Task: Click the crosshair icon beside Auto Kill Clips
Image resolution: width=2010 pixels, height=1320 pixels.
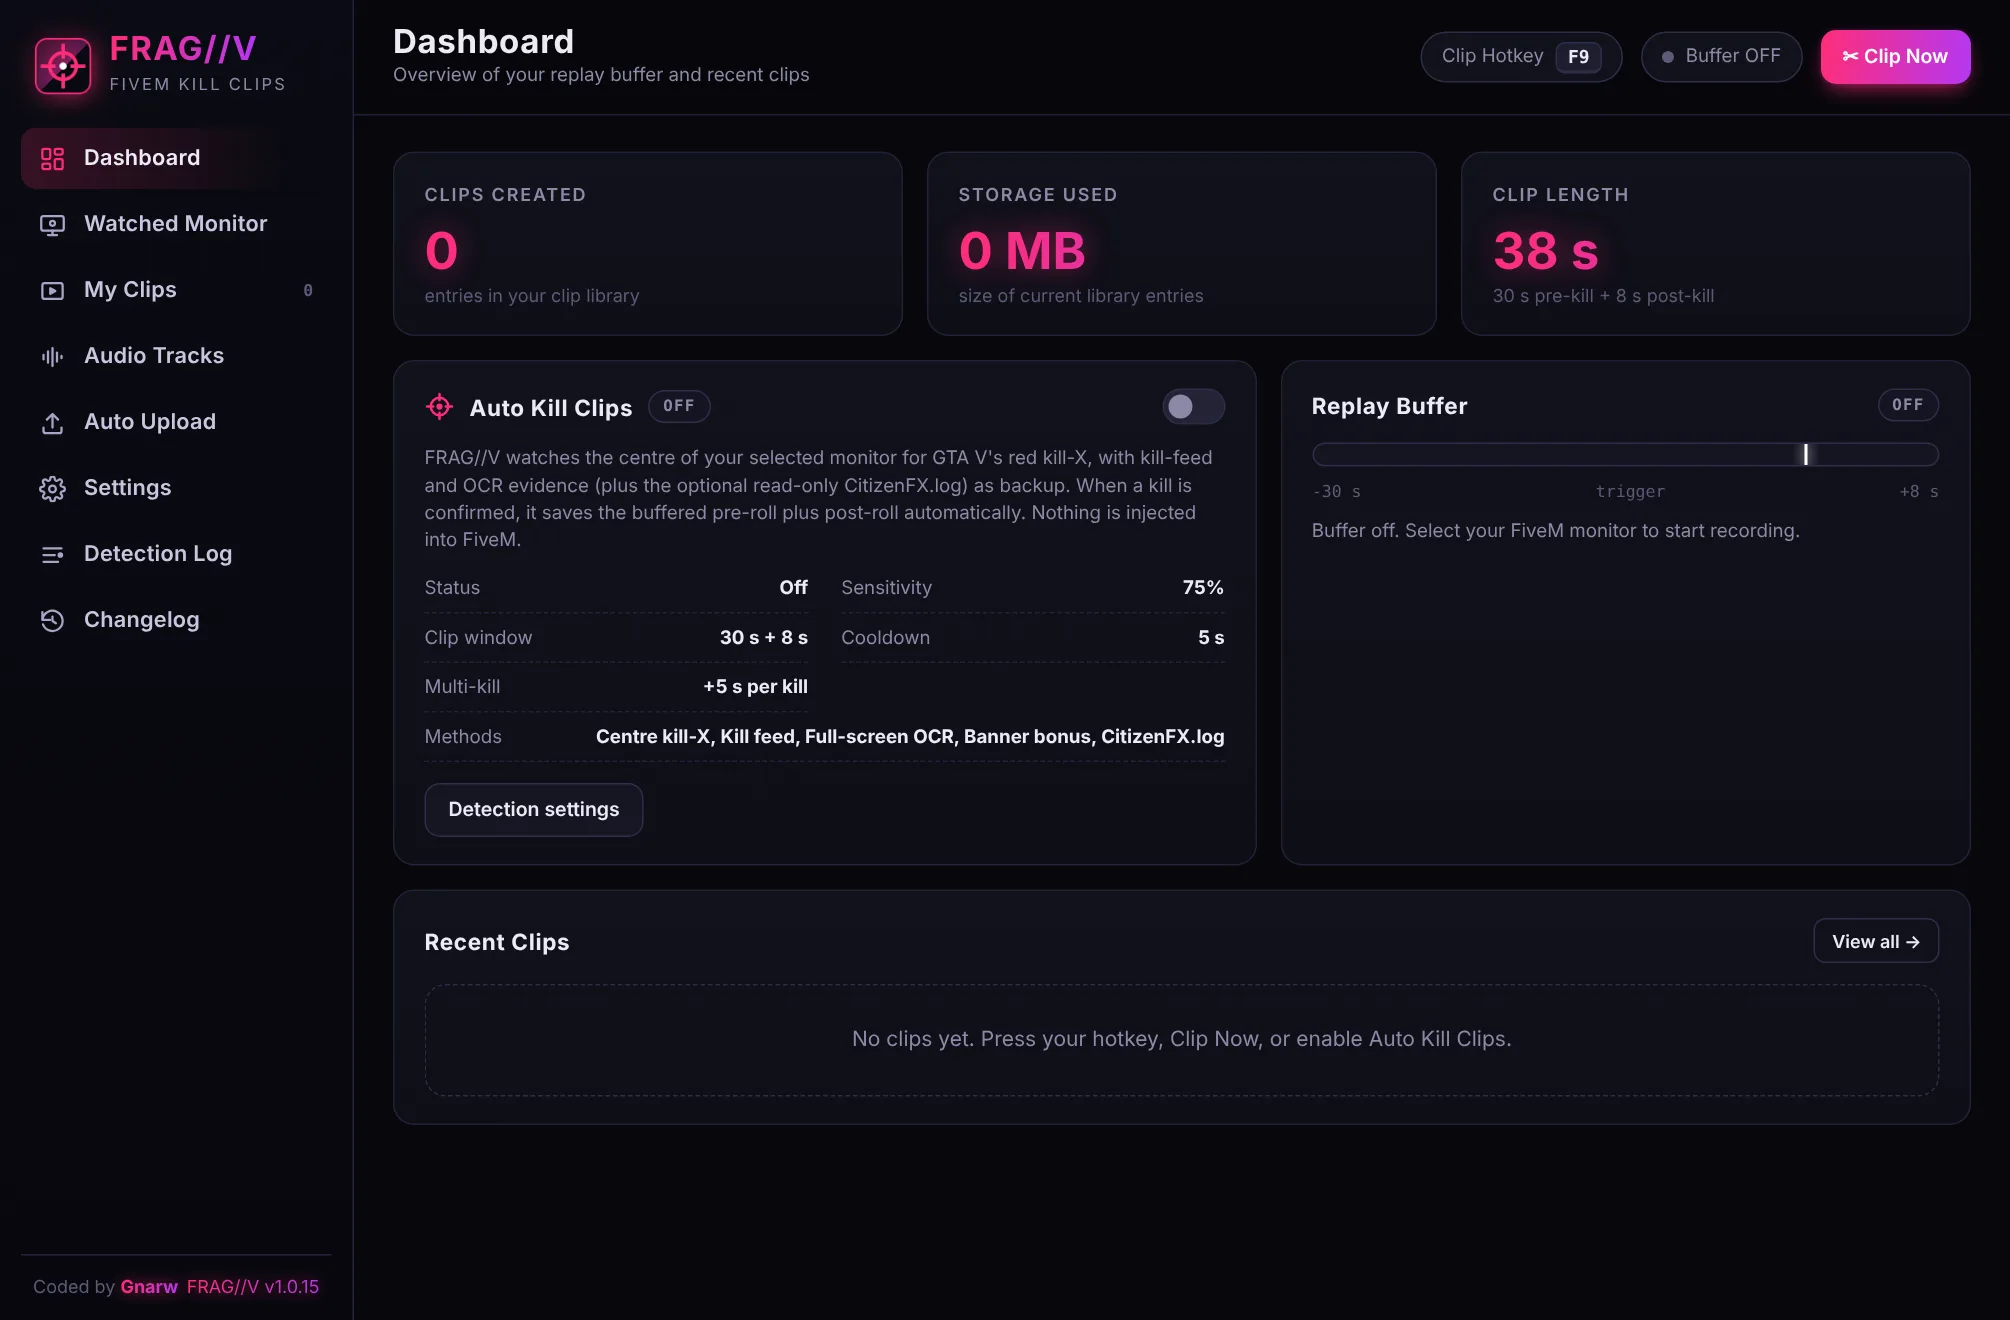Action: click(x=439, y=406)
